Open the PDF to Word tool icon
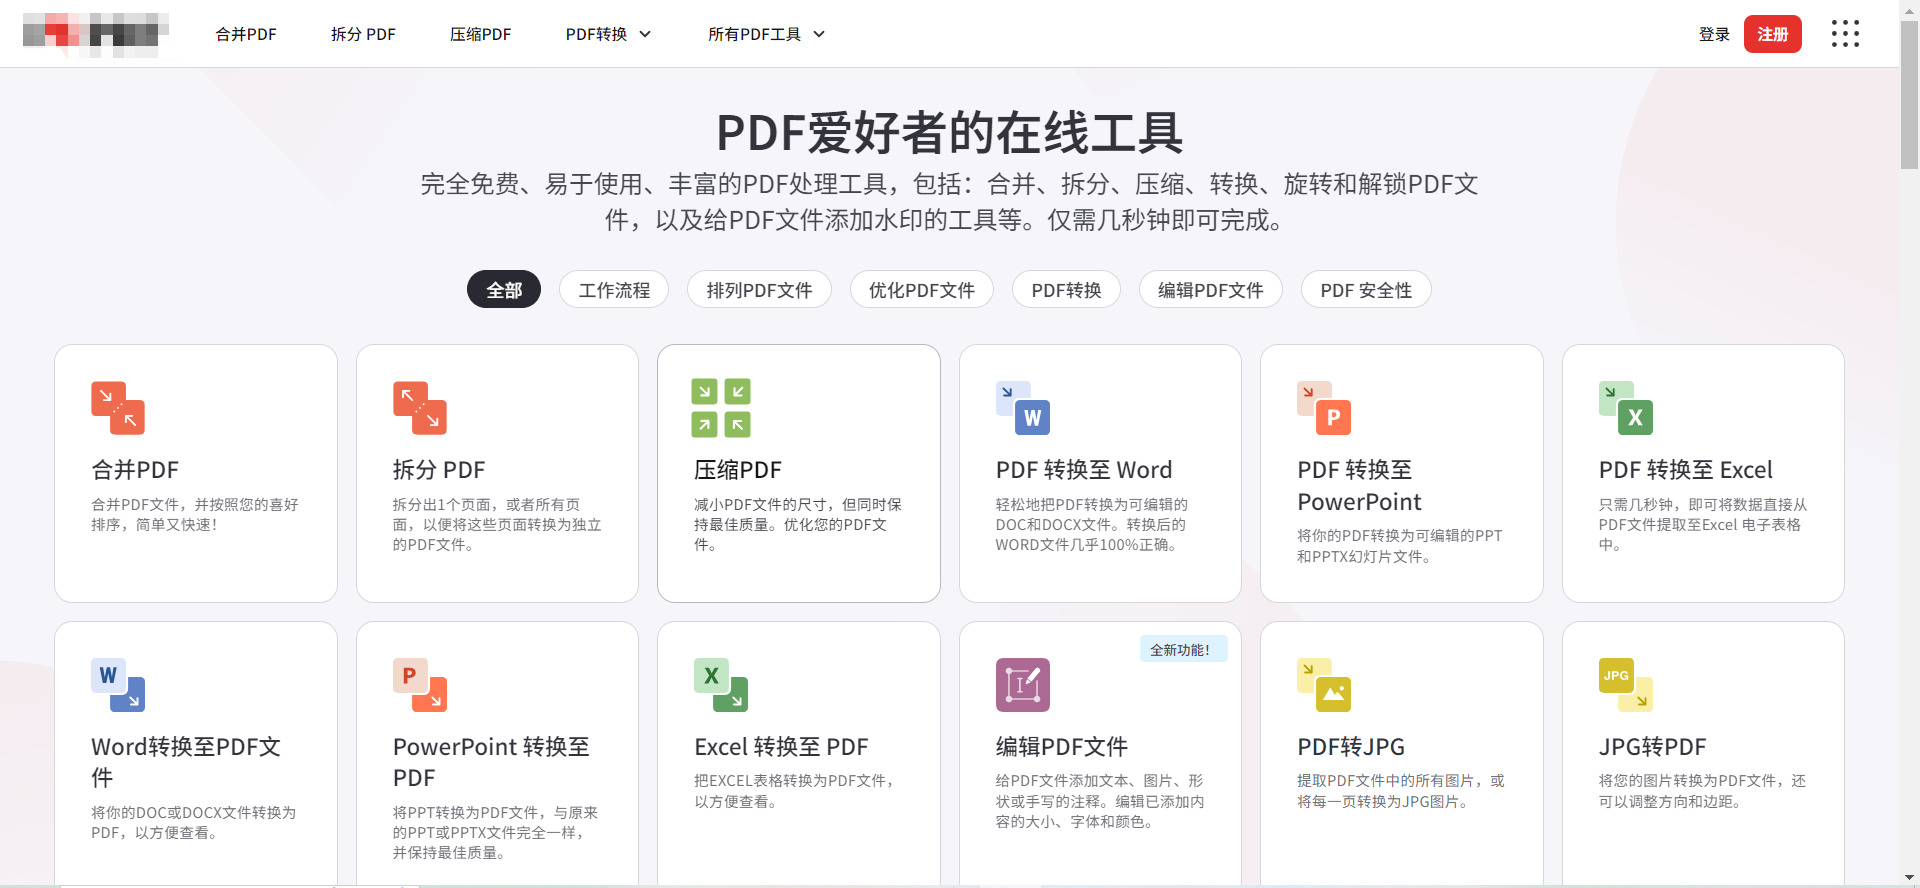Viewport: 1920px width, 888px height. (x=1023, y=408)
